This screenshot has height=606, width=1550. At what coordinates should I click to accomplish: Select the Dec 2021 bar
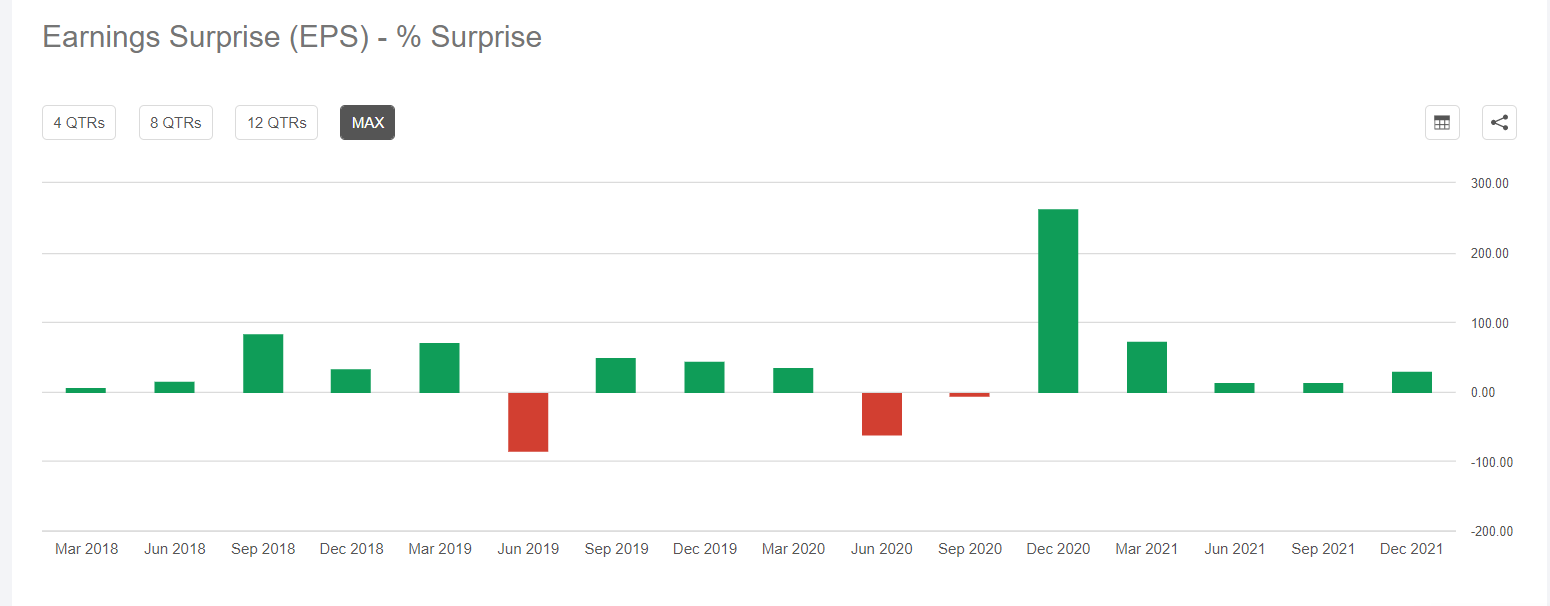[x=1411, y=382]
